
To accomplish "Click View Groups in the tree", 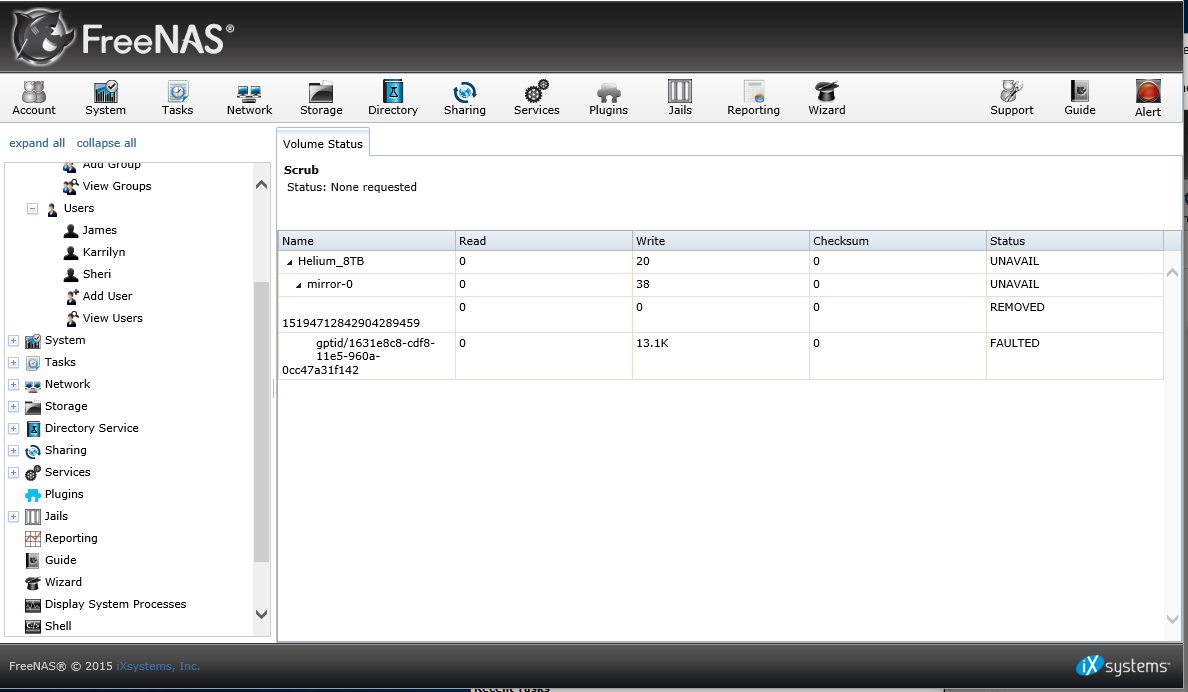I will tap(117, 186).
